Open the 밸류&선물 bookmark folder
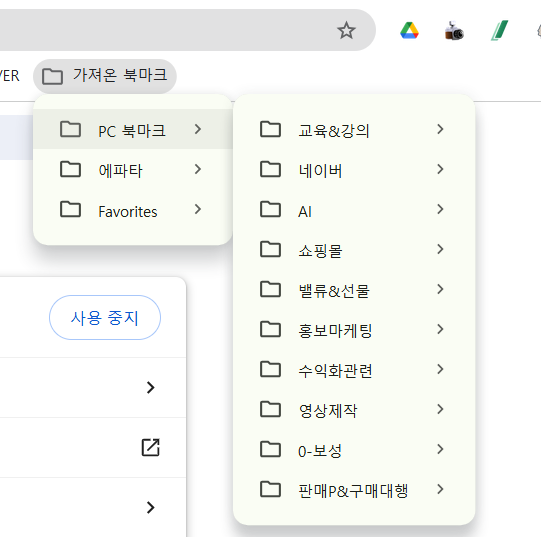 354,290
